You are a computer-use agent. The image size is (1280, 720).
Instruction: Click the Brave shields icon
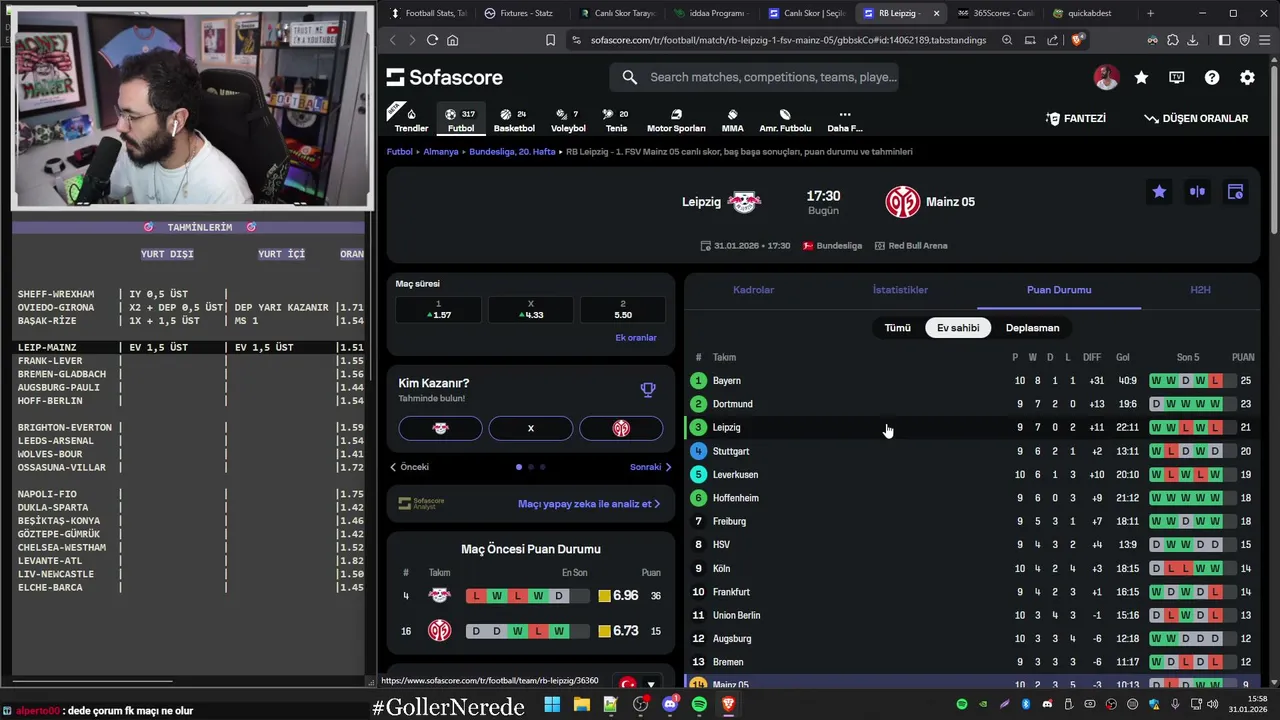click(1077, 40)
